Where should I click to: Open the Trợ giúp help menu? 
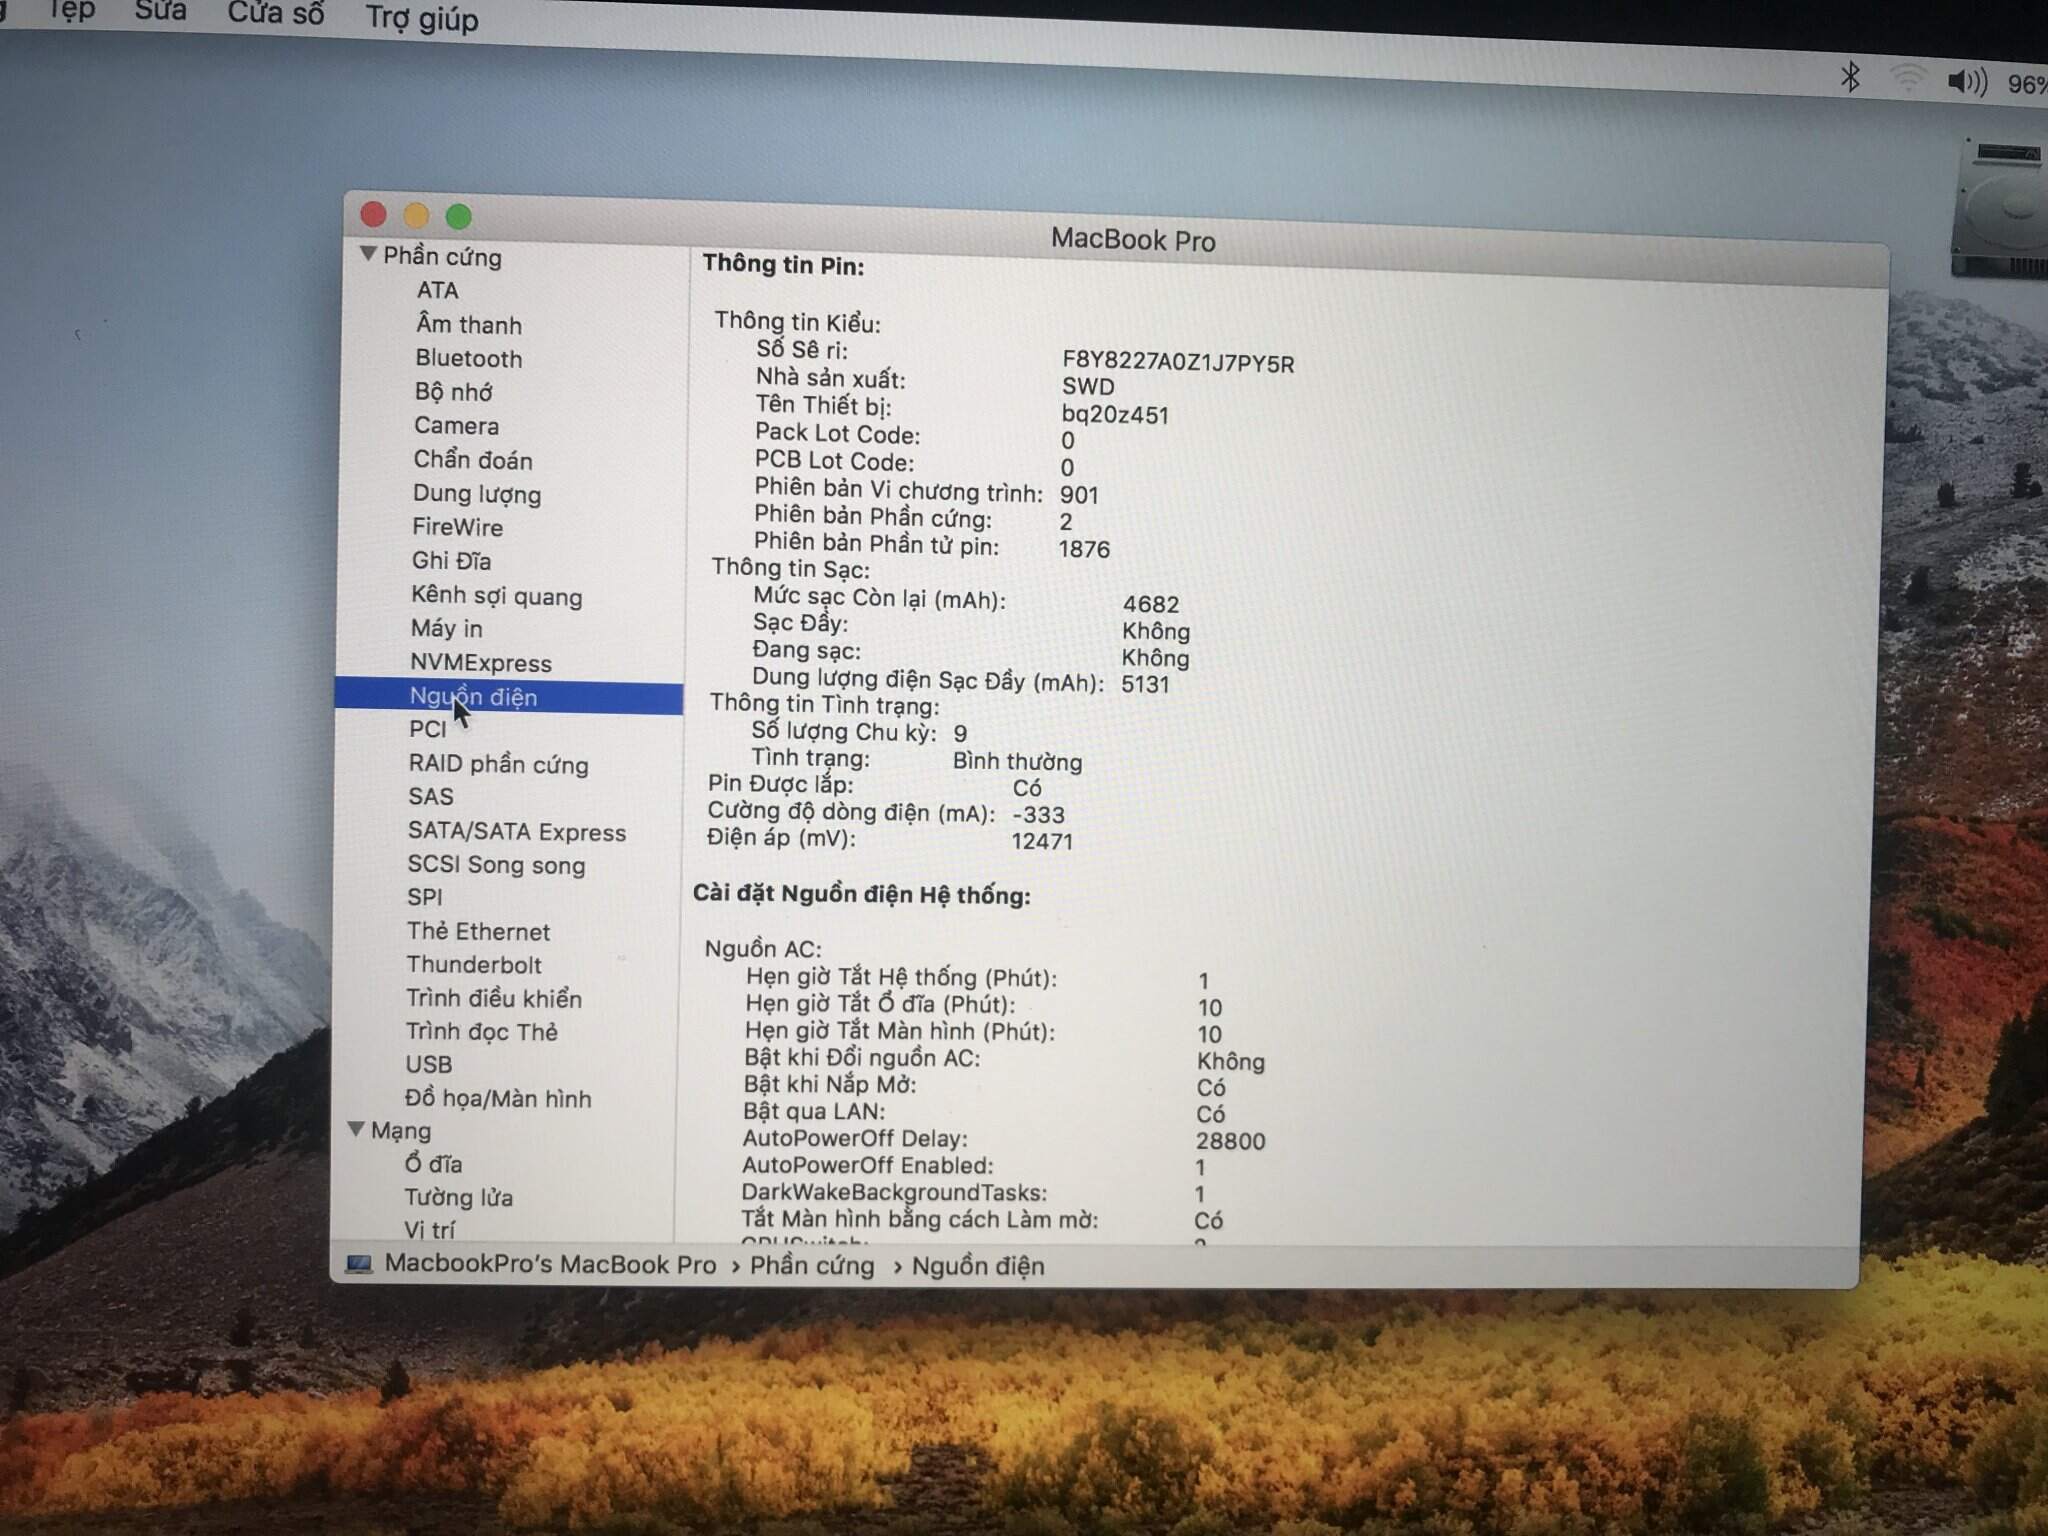pyautogui.click(x=421, y=18)
